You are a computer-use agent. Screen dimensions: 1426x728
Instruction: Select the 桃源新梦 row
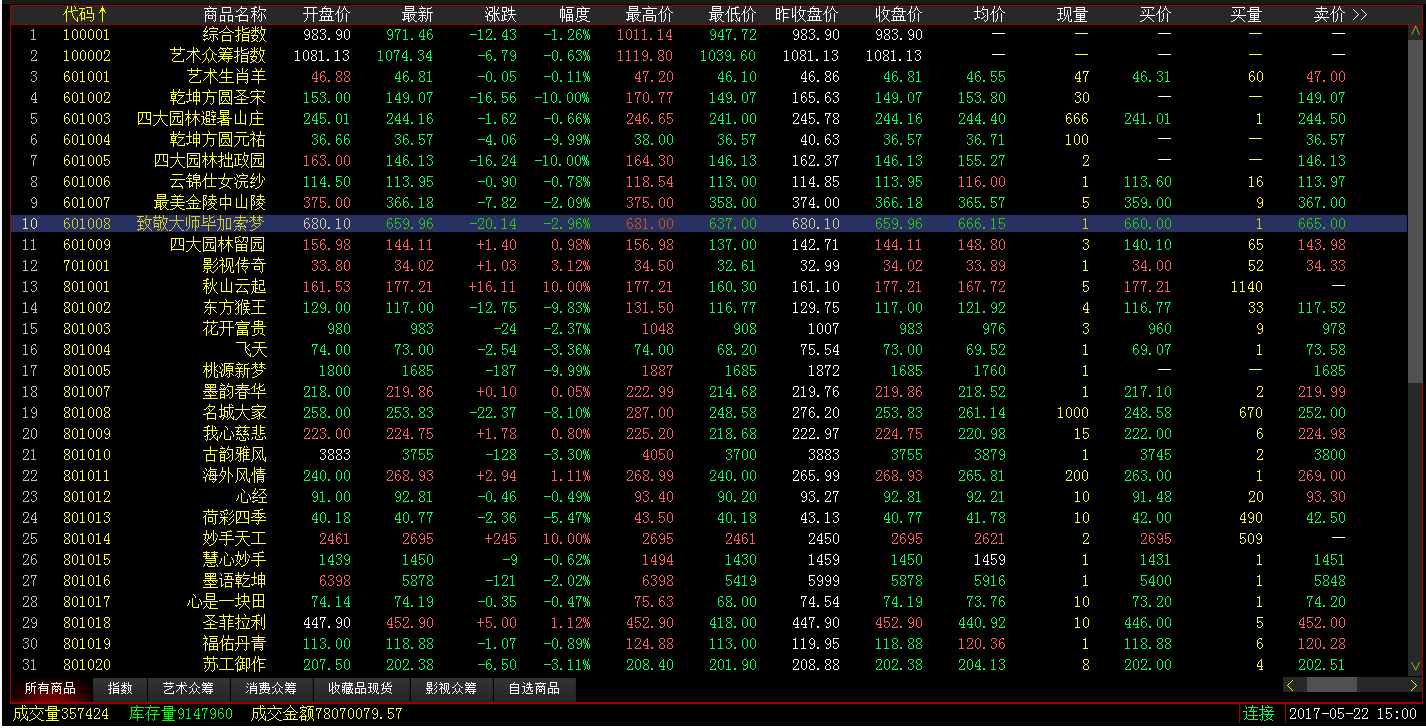click(x=709, y=371)
